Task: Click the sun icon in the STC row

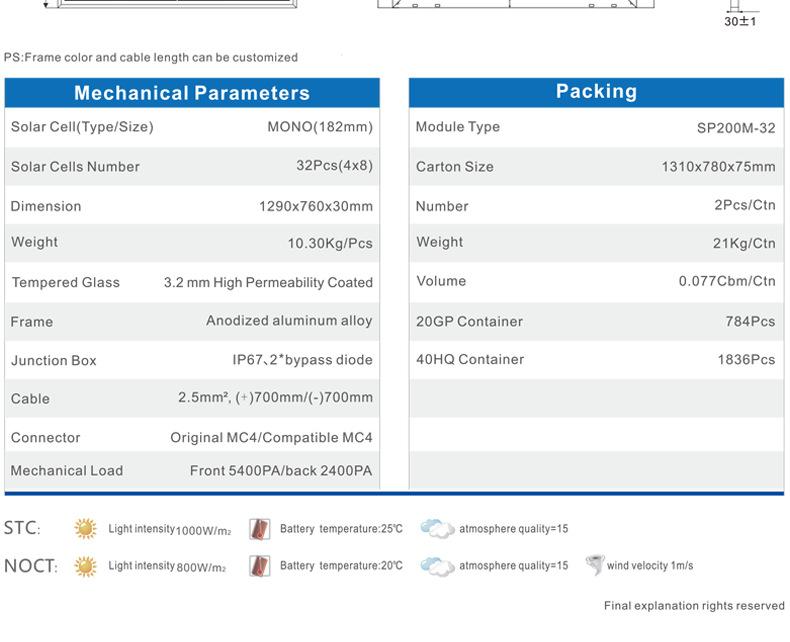Action: click(x=86, y=528)
